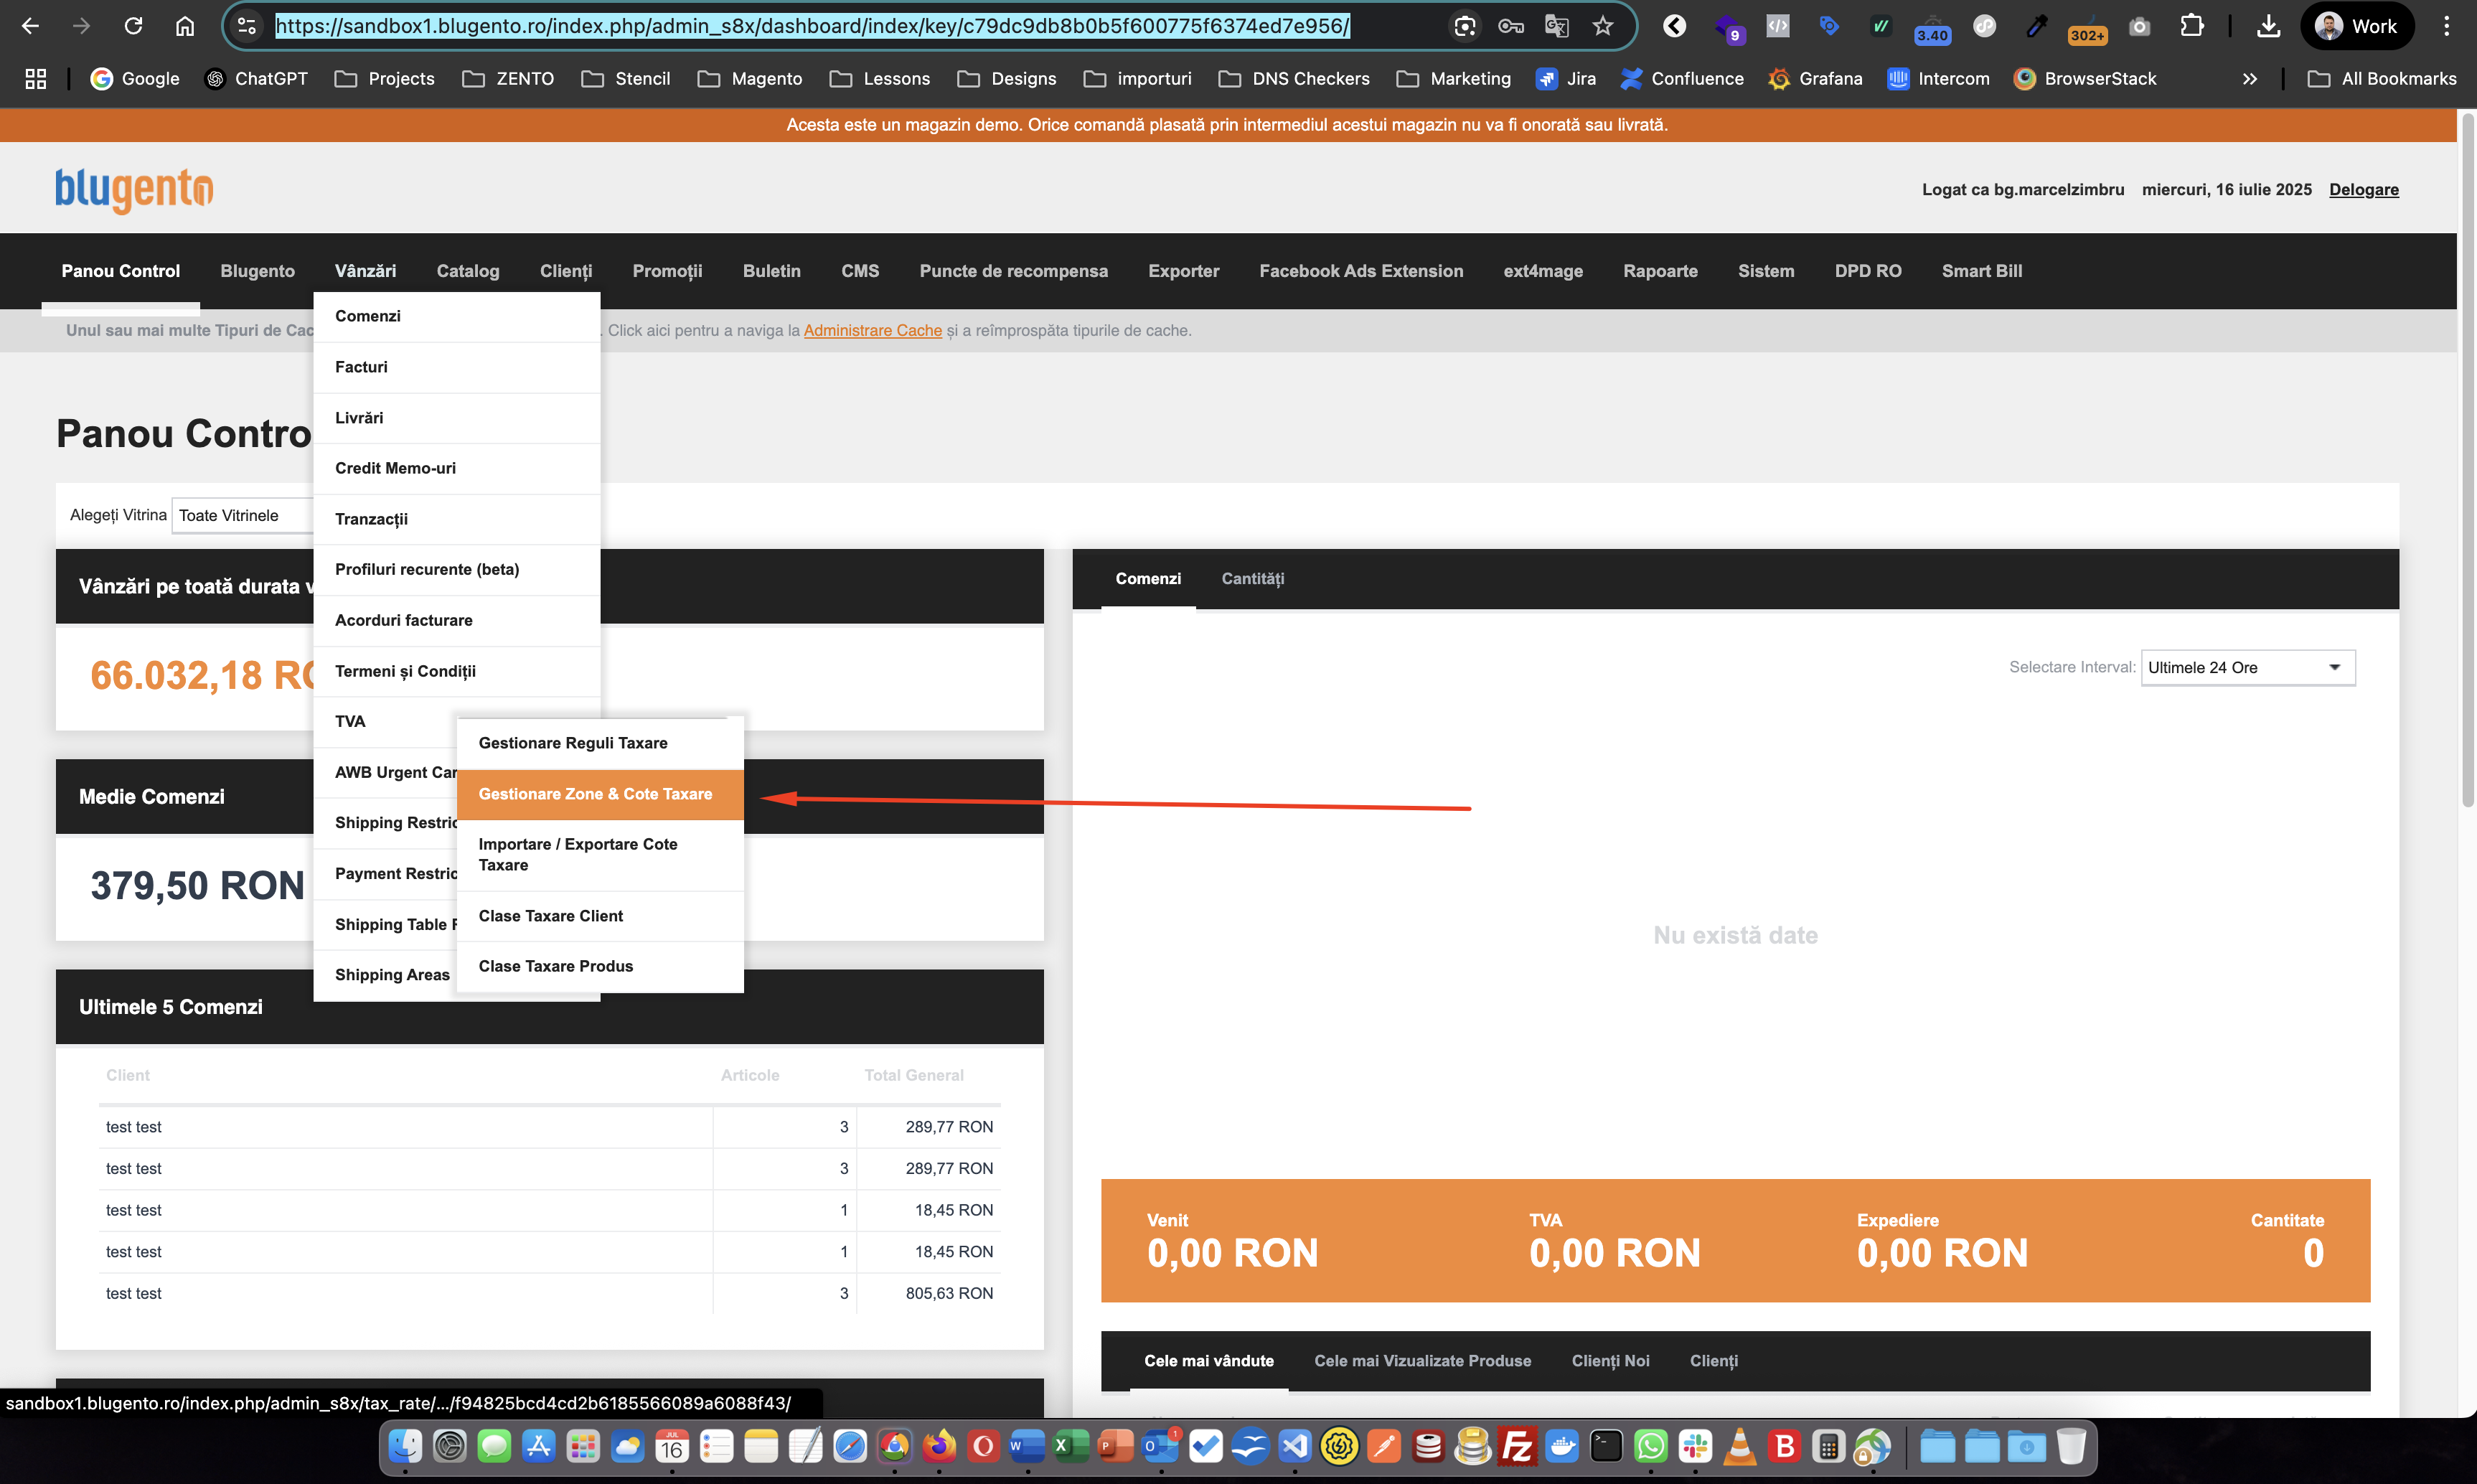Open FileZilla from the Dock

click(1517, 1446)
